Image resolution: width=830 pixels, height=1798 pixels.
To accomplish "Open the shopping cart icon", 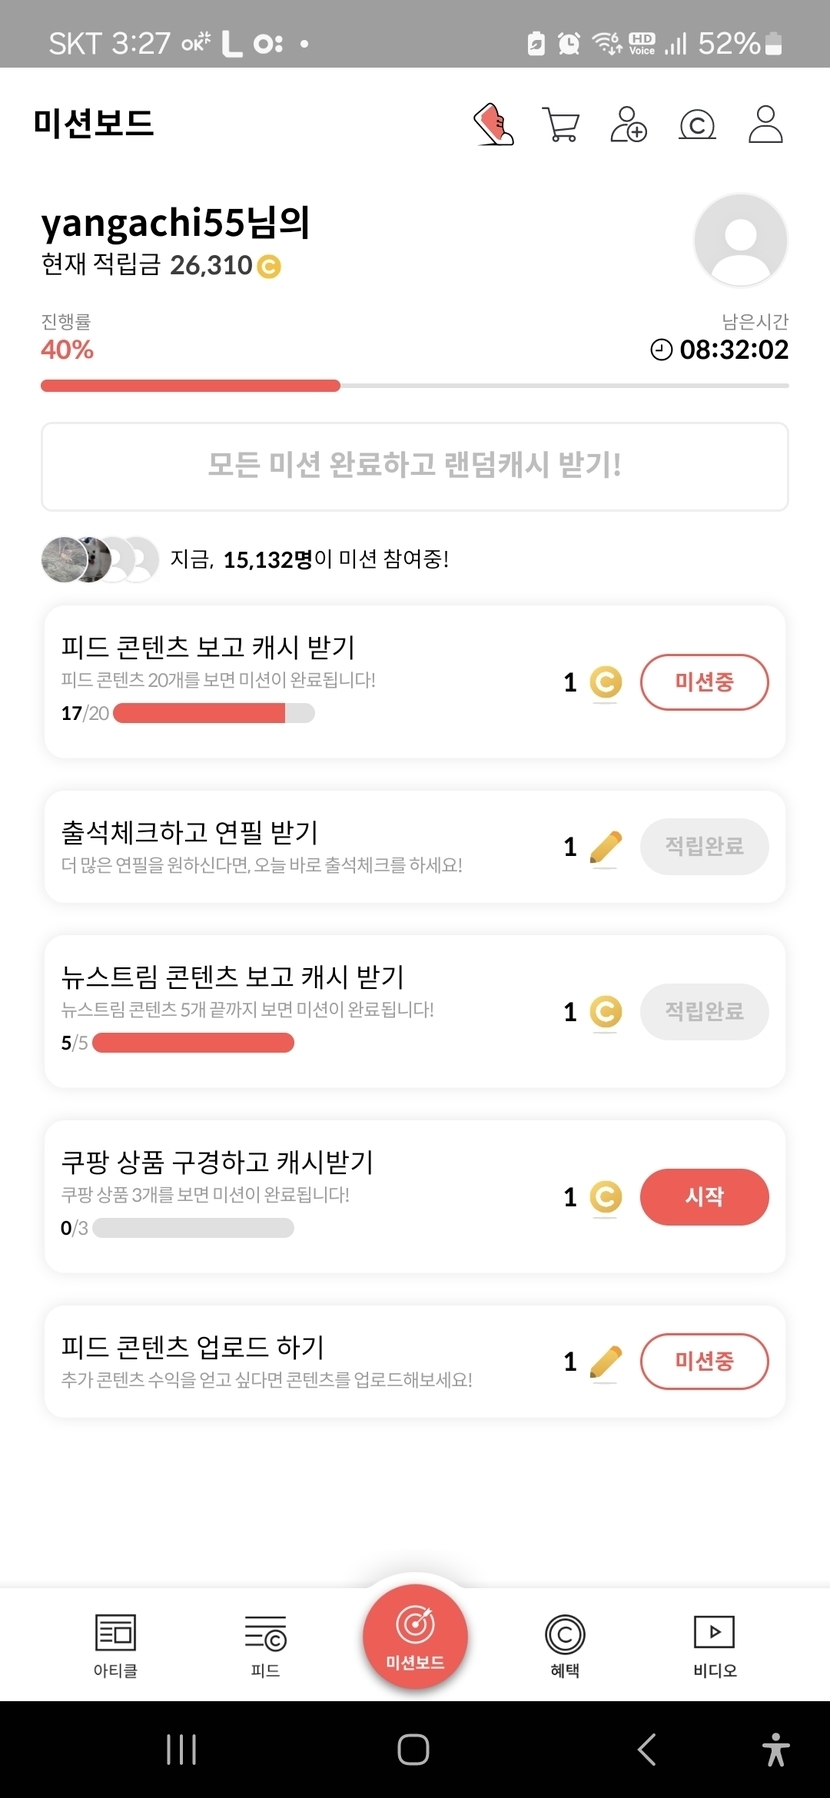I will 560,125.
